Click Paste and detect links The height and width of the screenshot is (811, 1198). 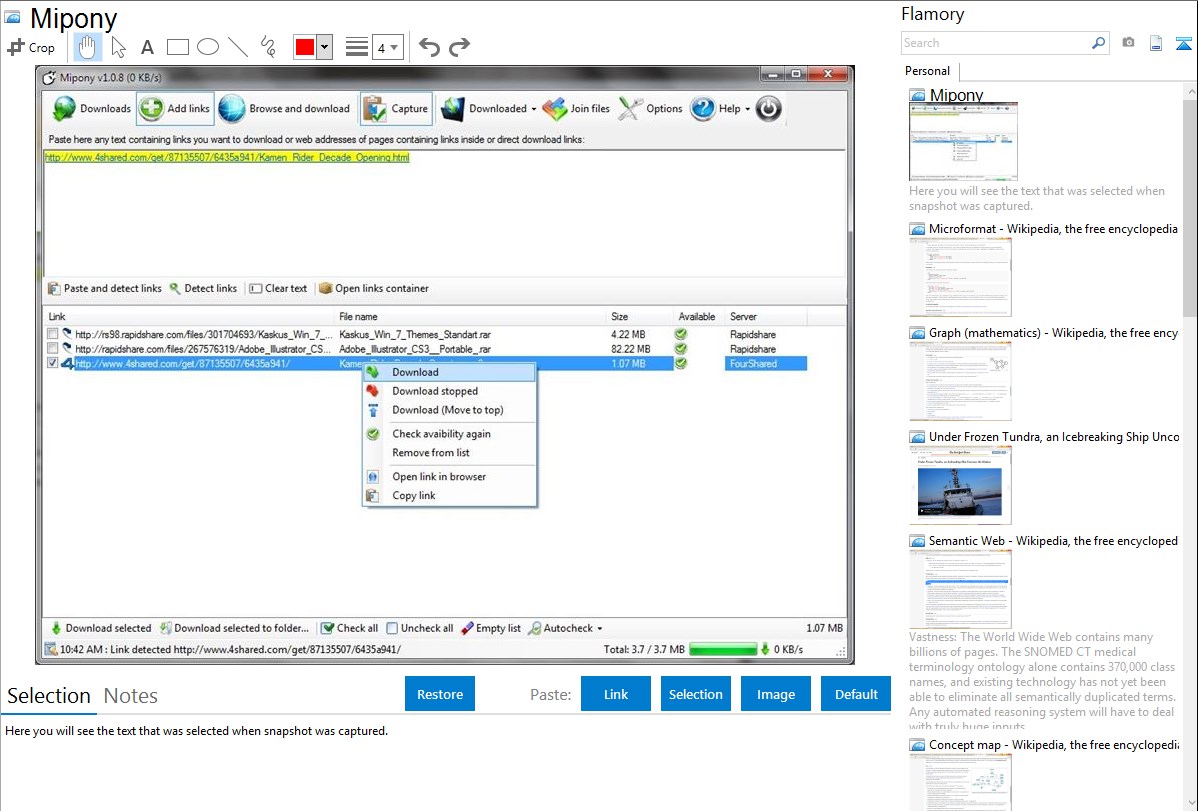coord(105,288)
